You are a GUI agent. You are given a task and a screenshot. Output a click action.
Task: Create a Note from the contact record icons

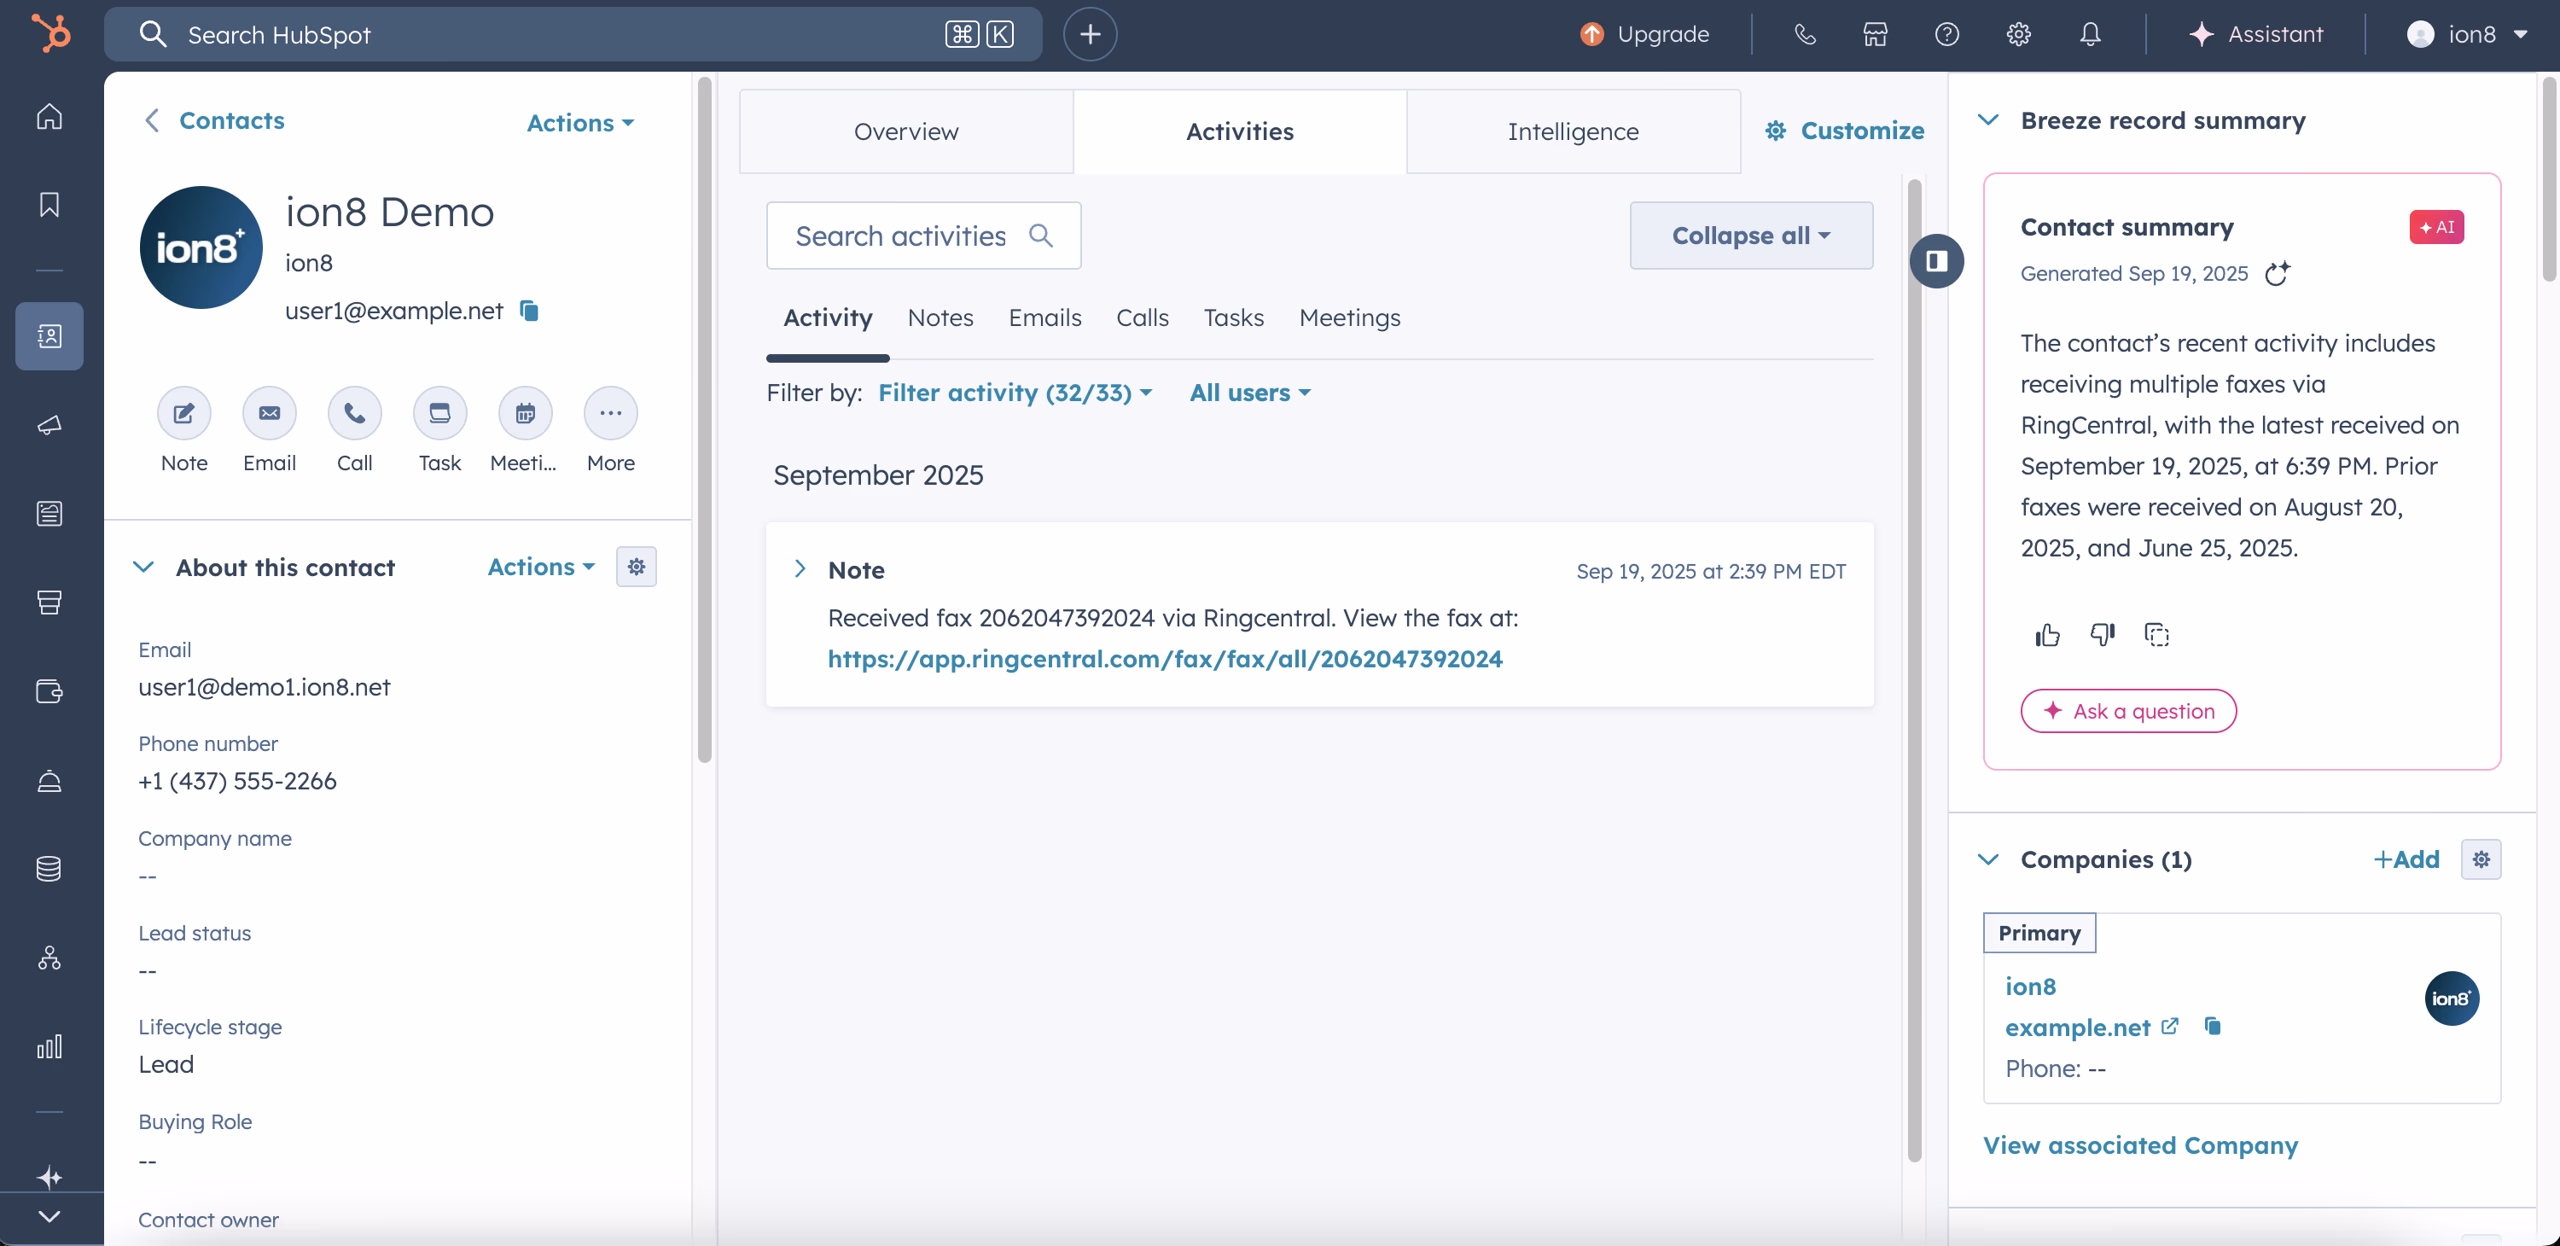[184, 412]
